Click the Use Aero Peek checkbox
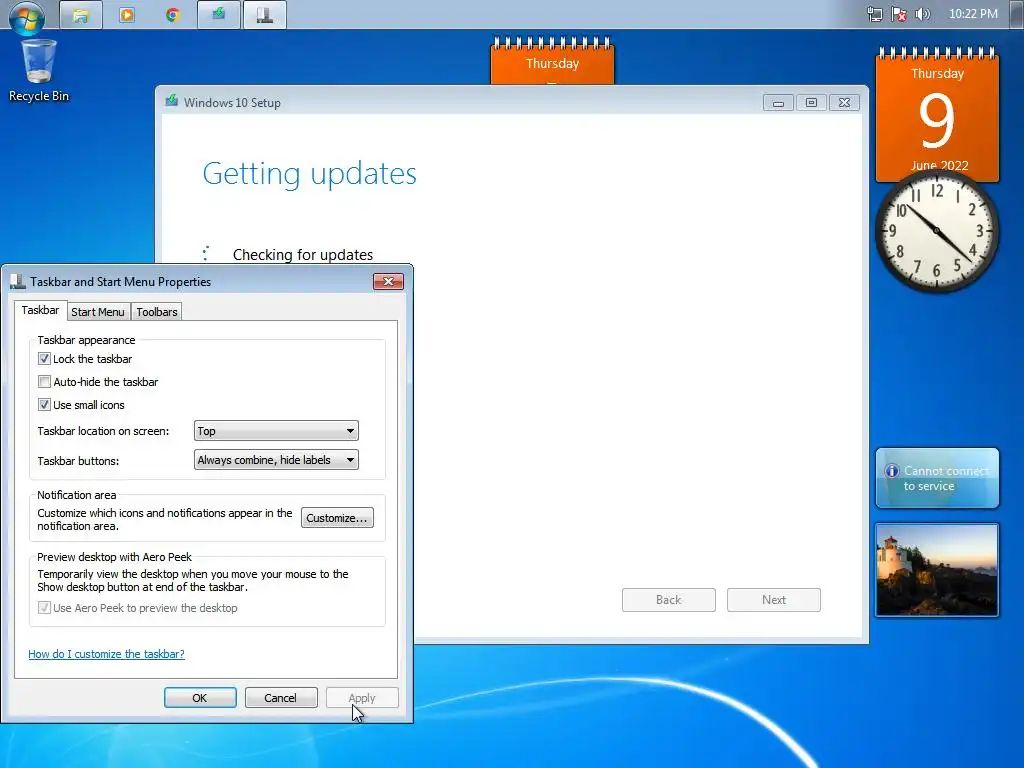The height and width of the screenshot is (768, 1024). coord(44,607)
